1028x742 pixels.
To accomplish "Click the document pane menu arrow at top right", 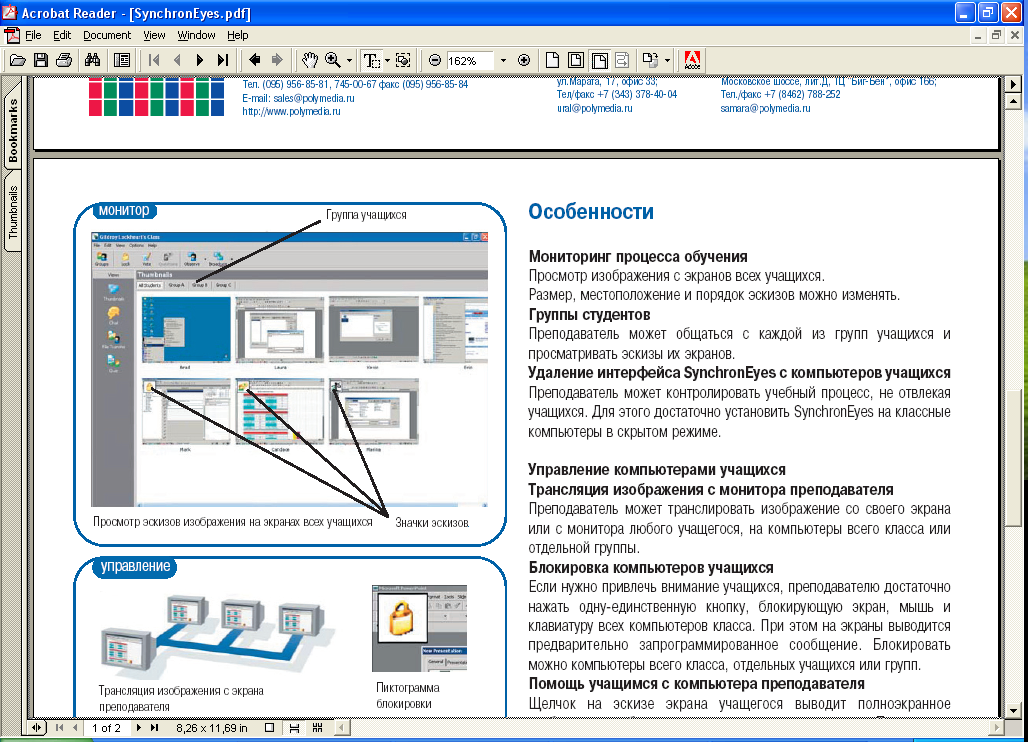I will click(x=1014, y=84).
